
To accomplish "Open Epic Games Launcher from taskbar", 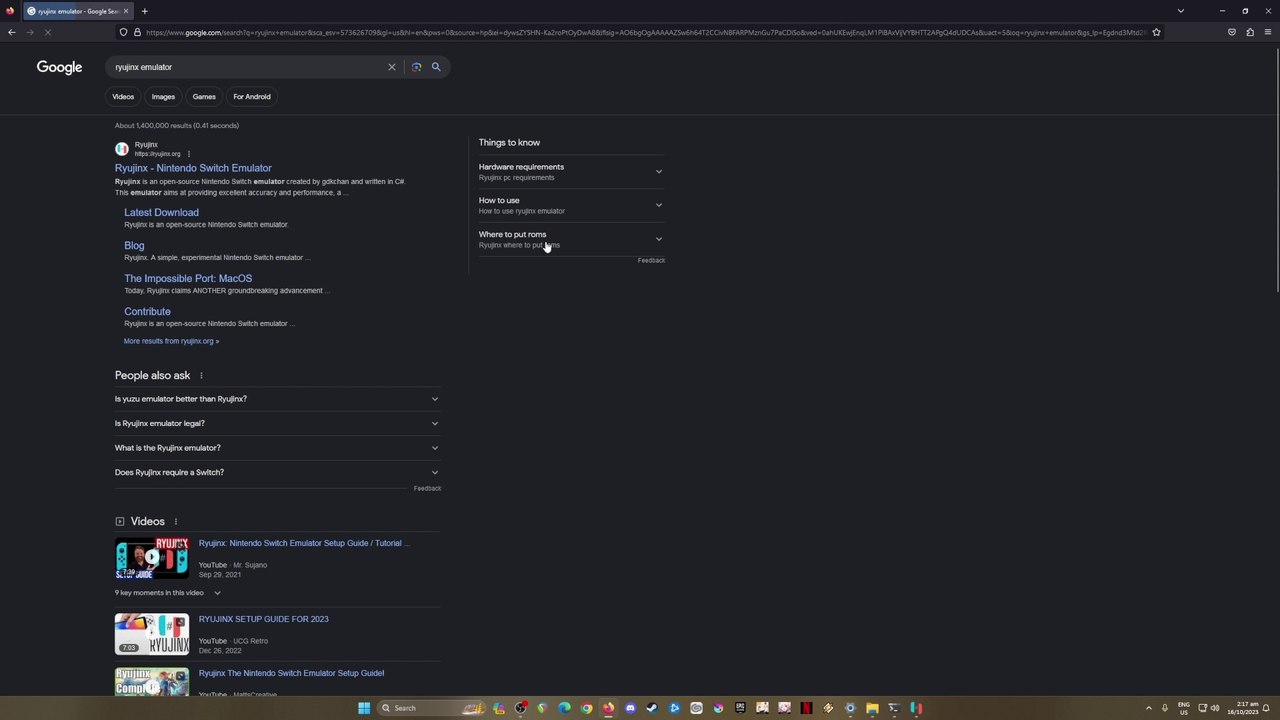I will 740,708.
